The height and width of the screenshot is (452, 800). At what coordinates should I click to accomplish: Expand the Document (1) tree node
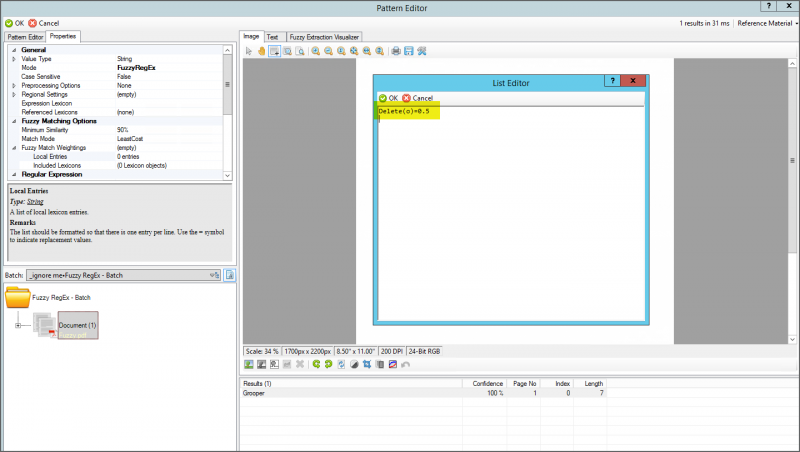[x=18, y=325]
